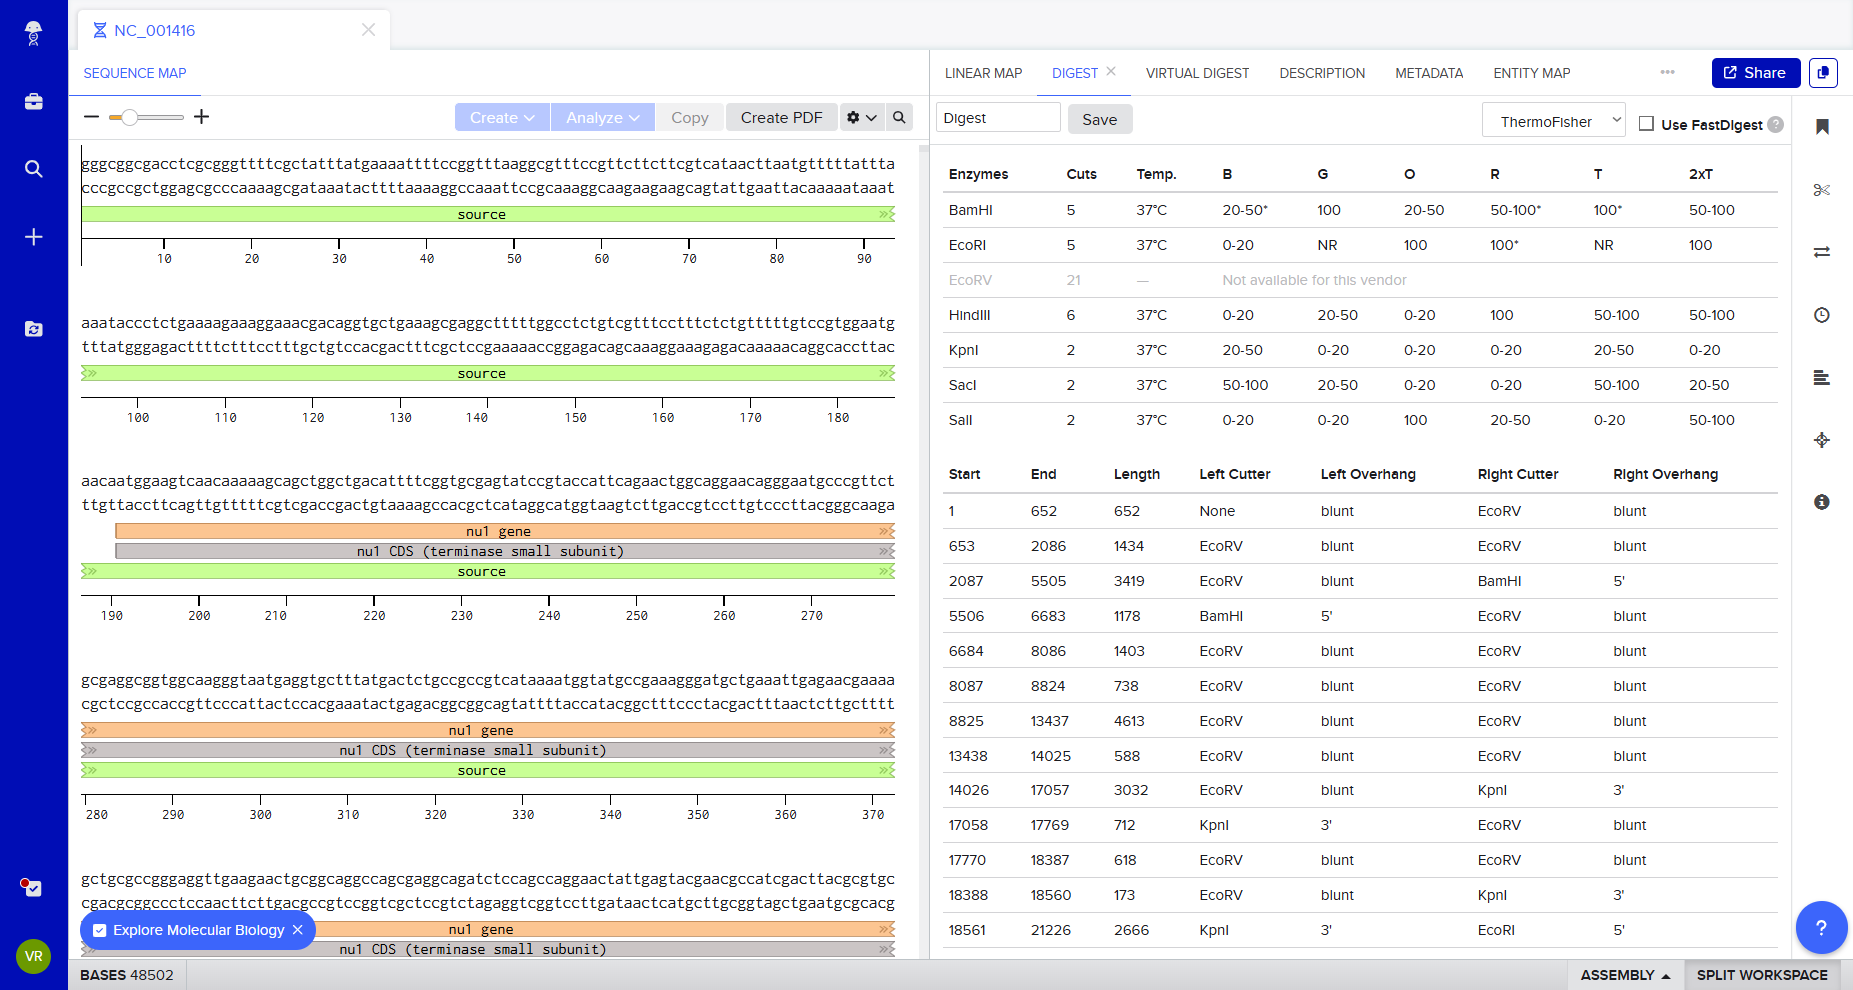Open the Analyze dropdown menu
The height and width of the screenshot is (990, 1853).
pos(603,117)
